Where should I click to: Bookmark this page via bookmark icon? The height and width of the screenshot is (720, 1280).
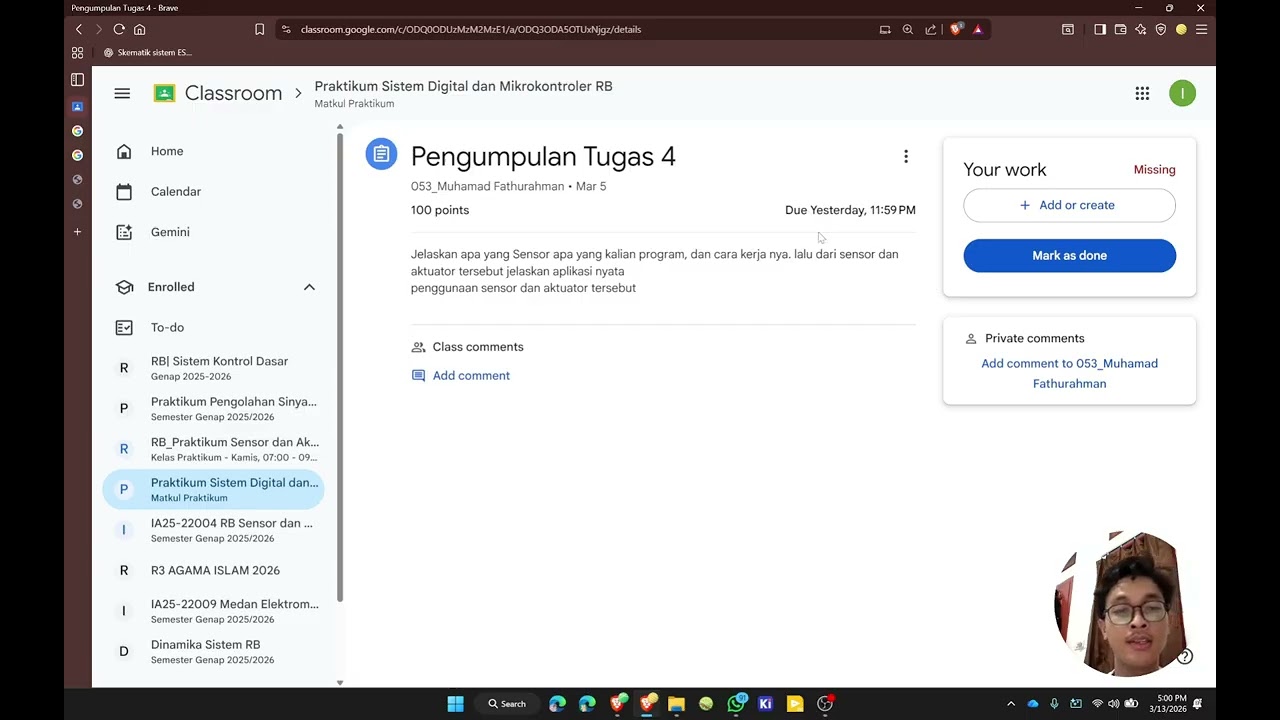click(259, 29)
